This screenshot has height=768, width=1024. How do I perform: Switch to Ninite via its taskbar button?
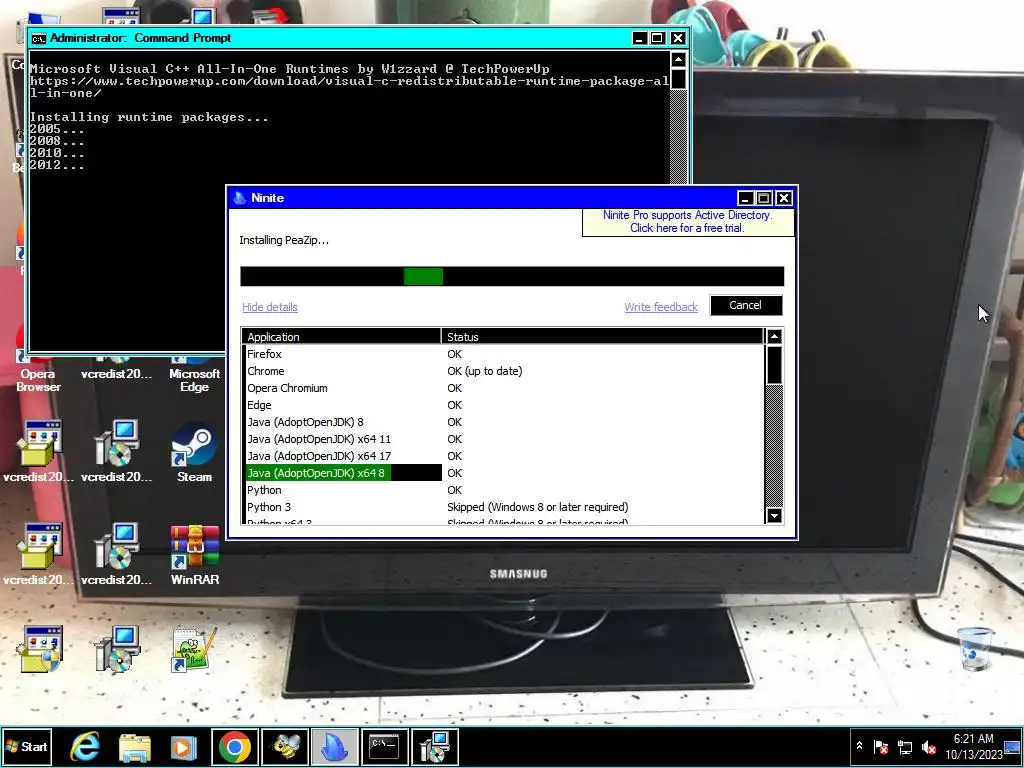pyautogui.click(x=334, y=746)
